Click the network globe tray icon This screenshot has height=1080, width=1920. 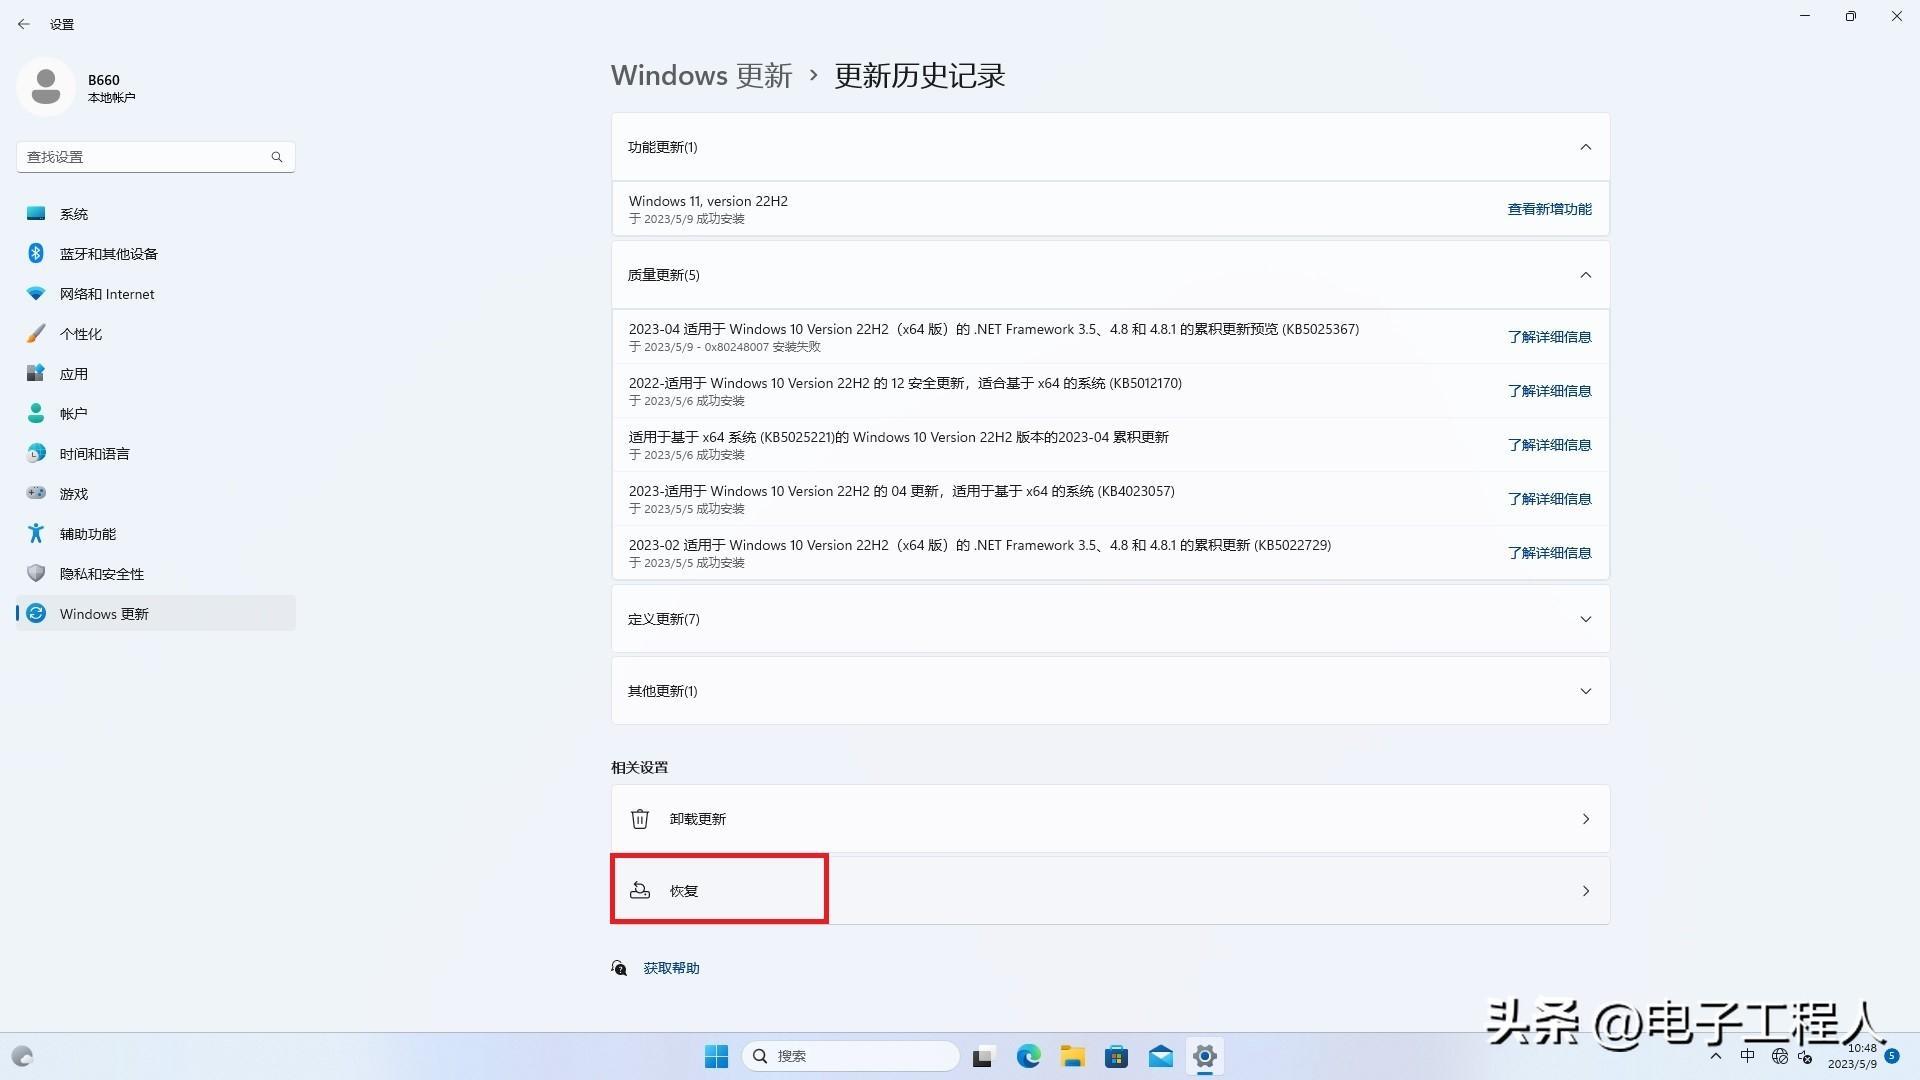(x=1779, y=1056)
